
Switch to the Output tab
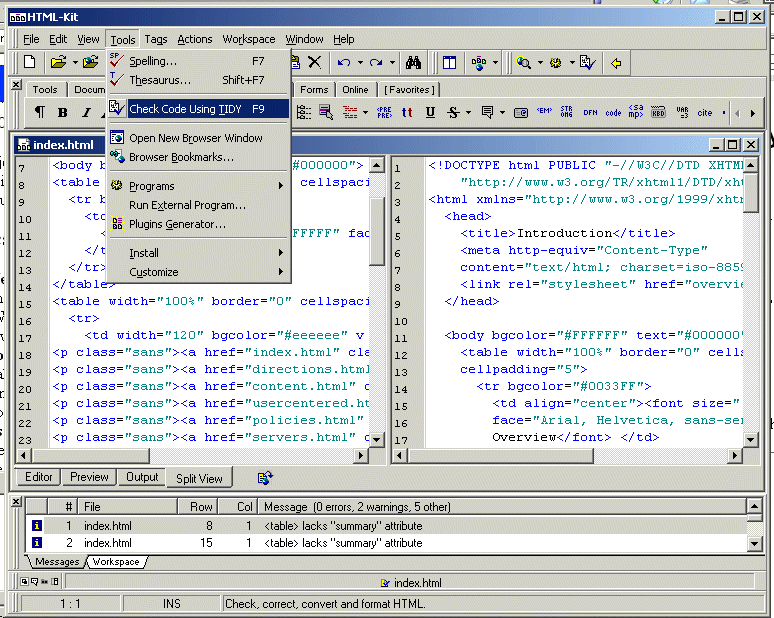(x=142, y=477)
